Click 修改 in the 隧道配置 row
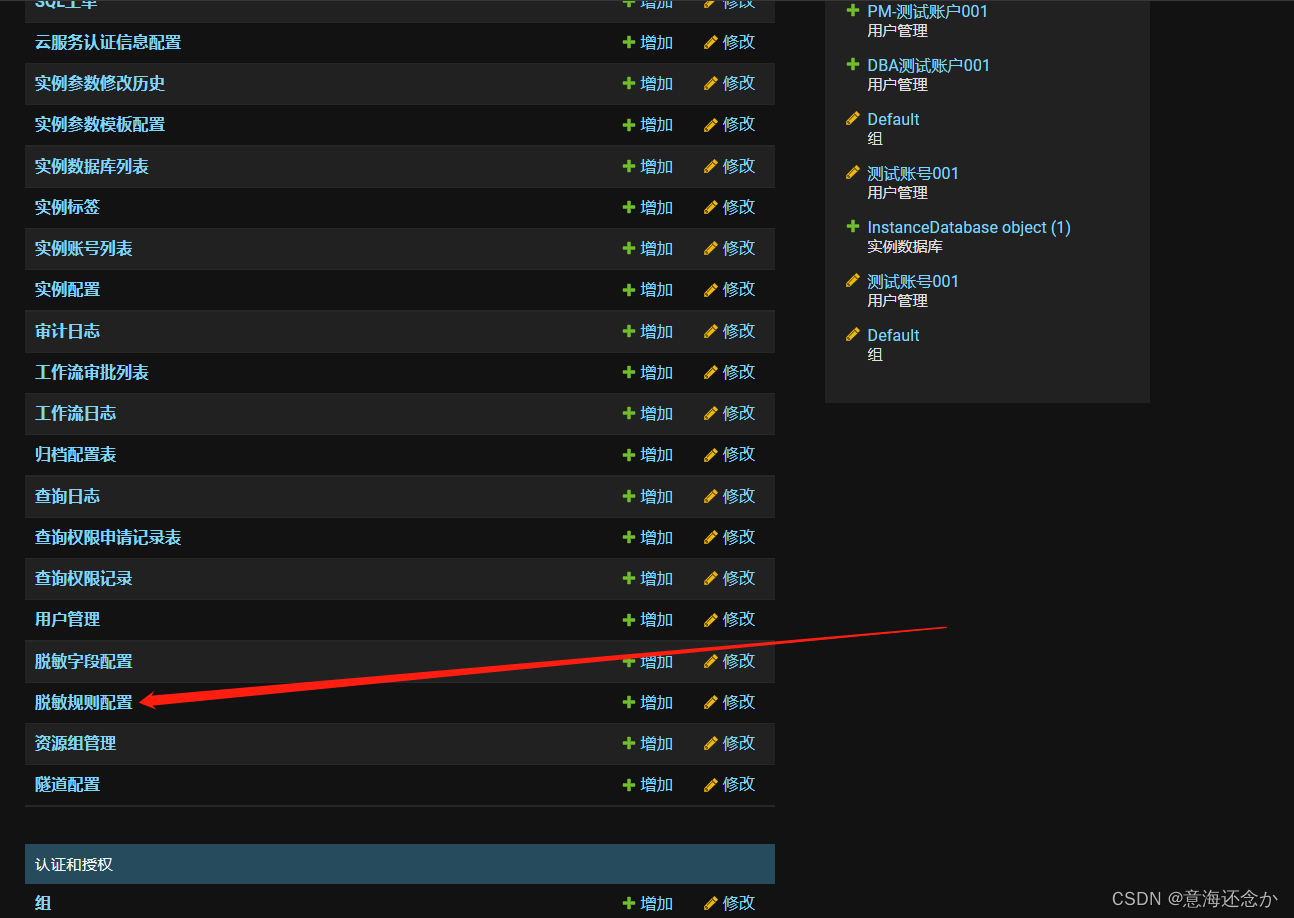 point(730,784)
